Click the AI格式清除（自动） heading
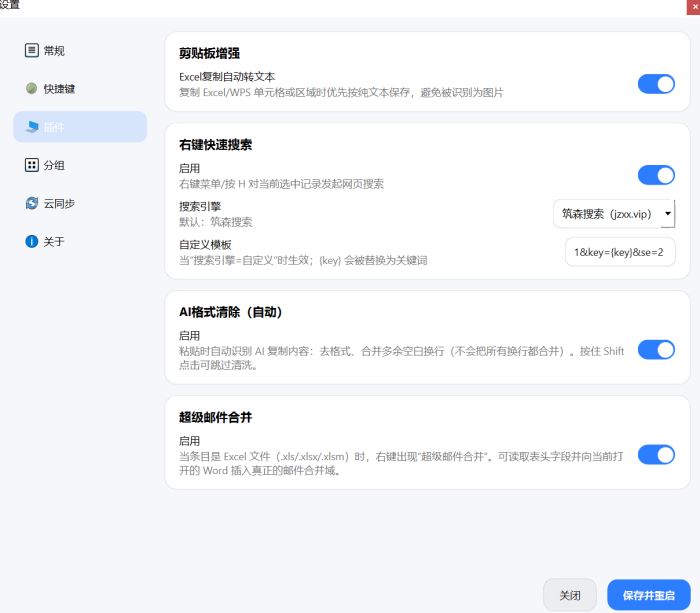The width and height of the screenshot is (700, 613). click(x=230, y=312)
